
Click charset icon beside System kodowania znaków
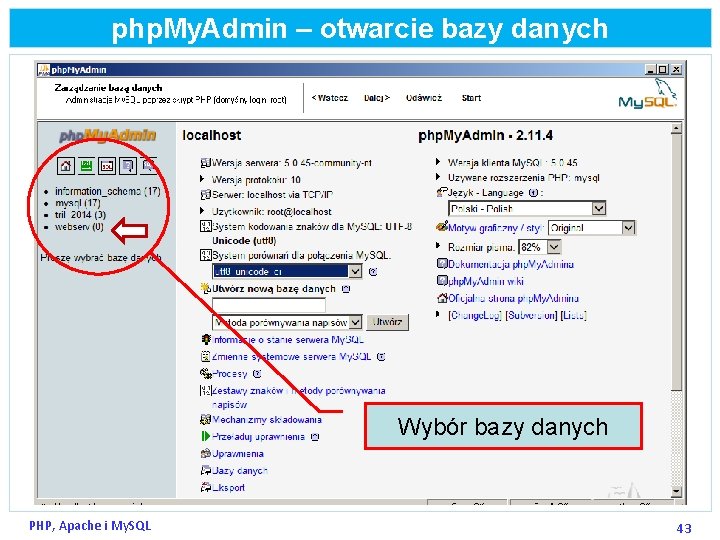[205, 226]
